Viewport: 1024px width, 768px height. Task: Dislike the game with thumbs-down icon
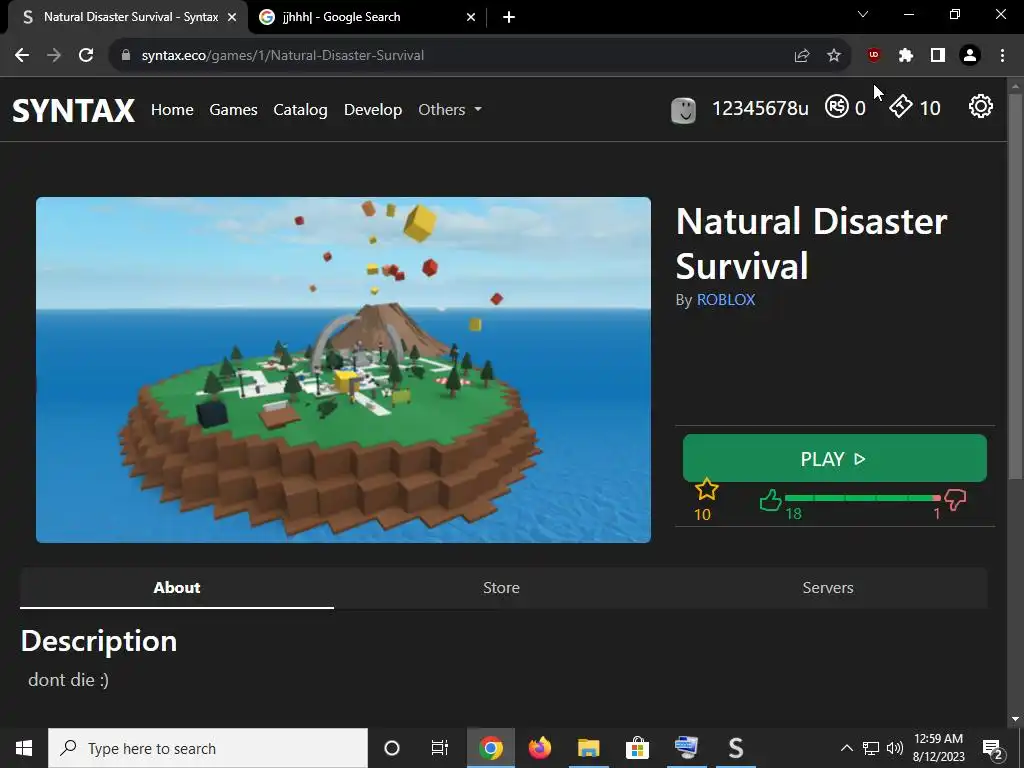(955, 500)
